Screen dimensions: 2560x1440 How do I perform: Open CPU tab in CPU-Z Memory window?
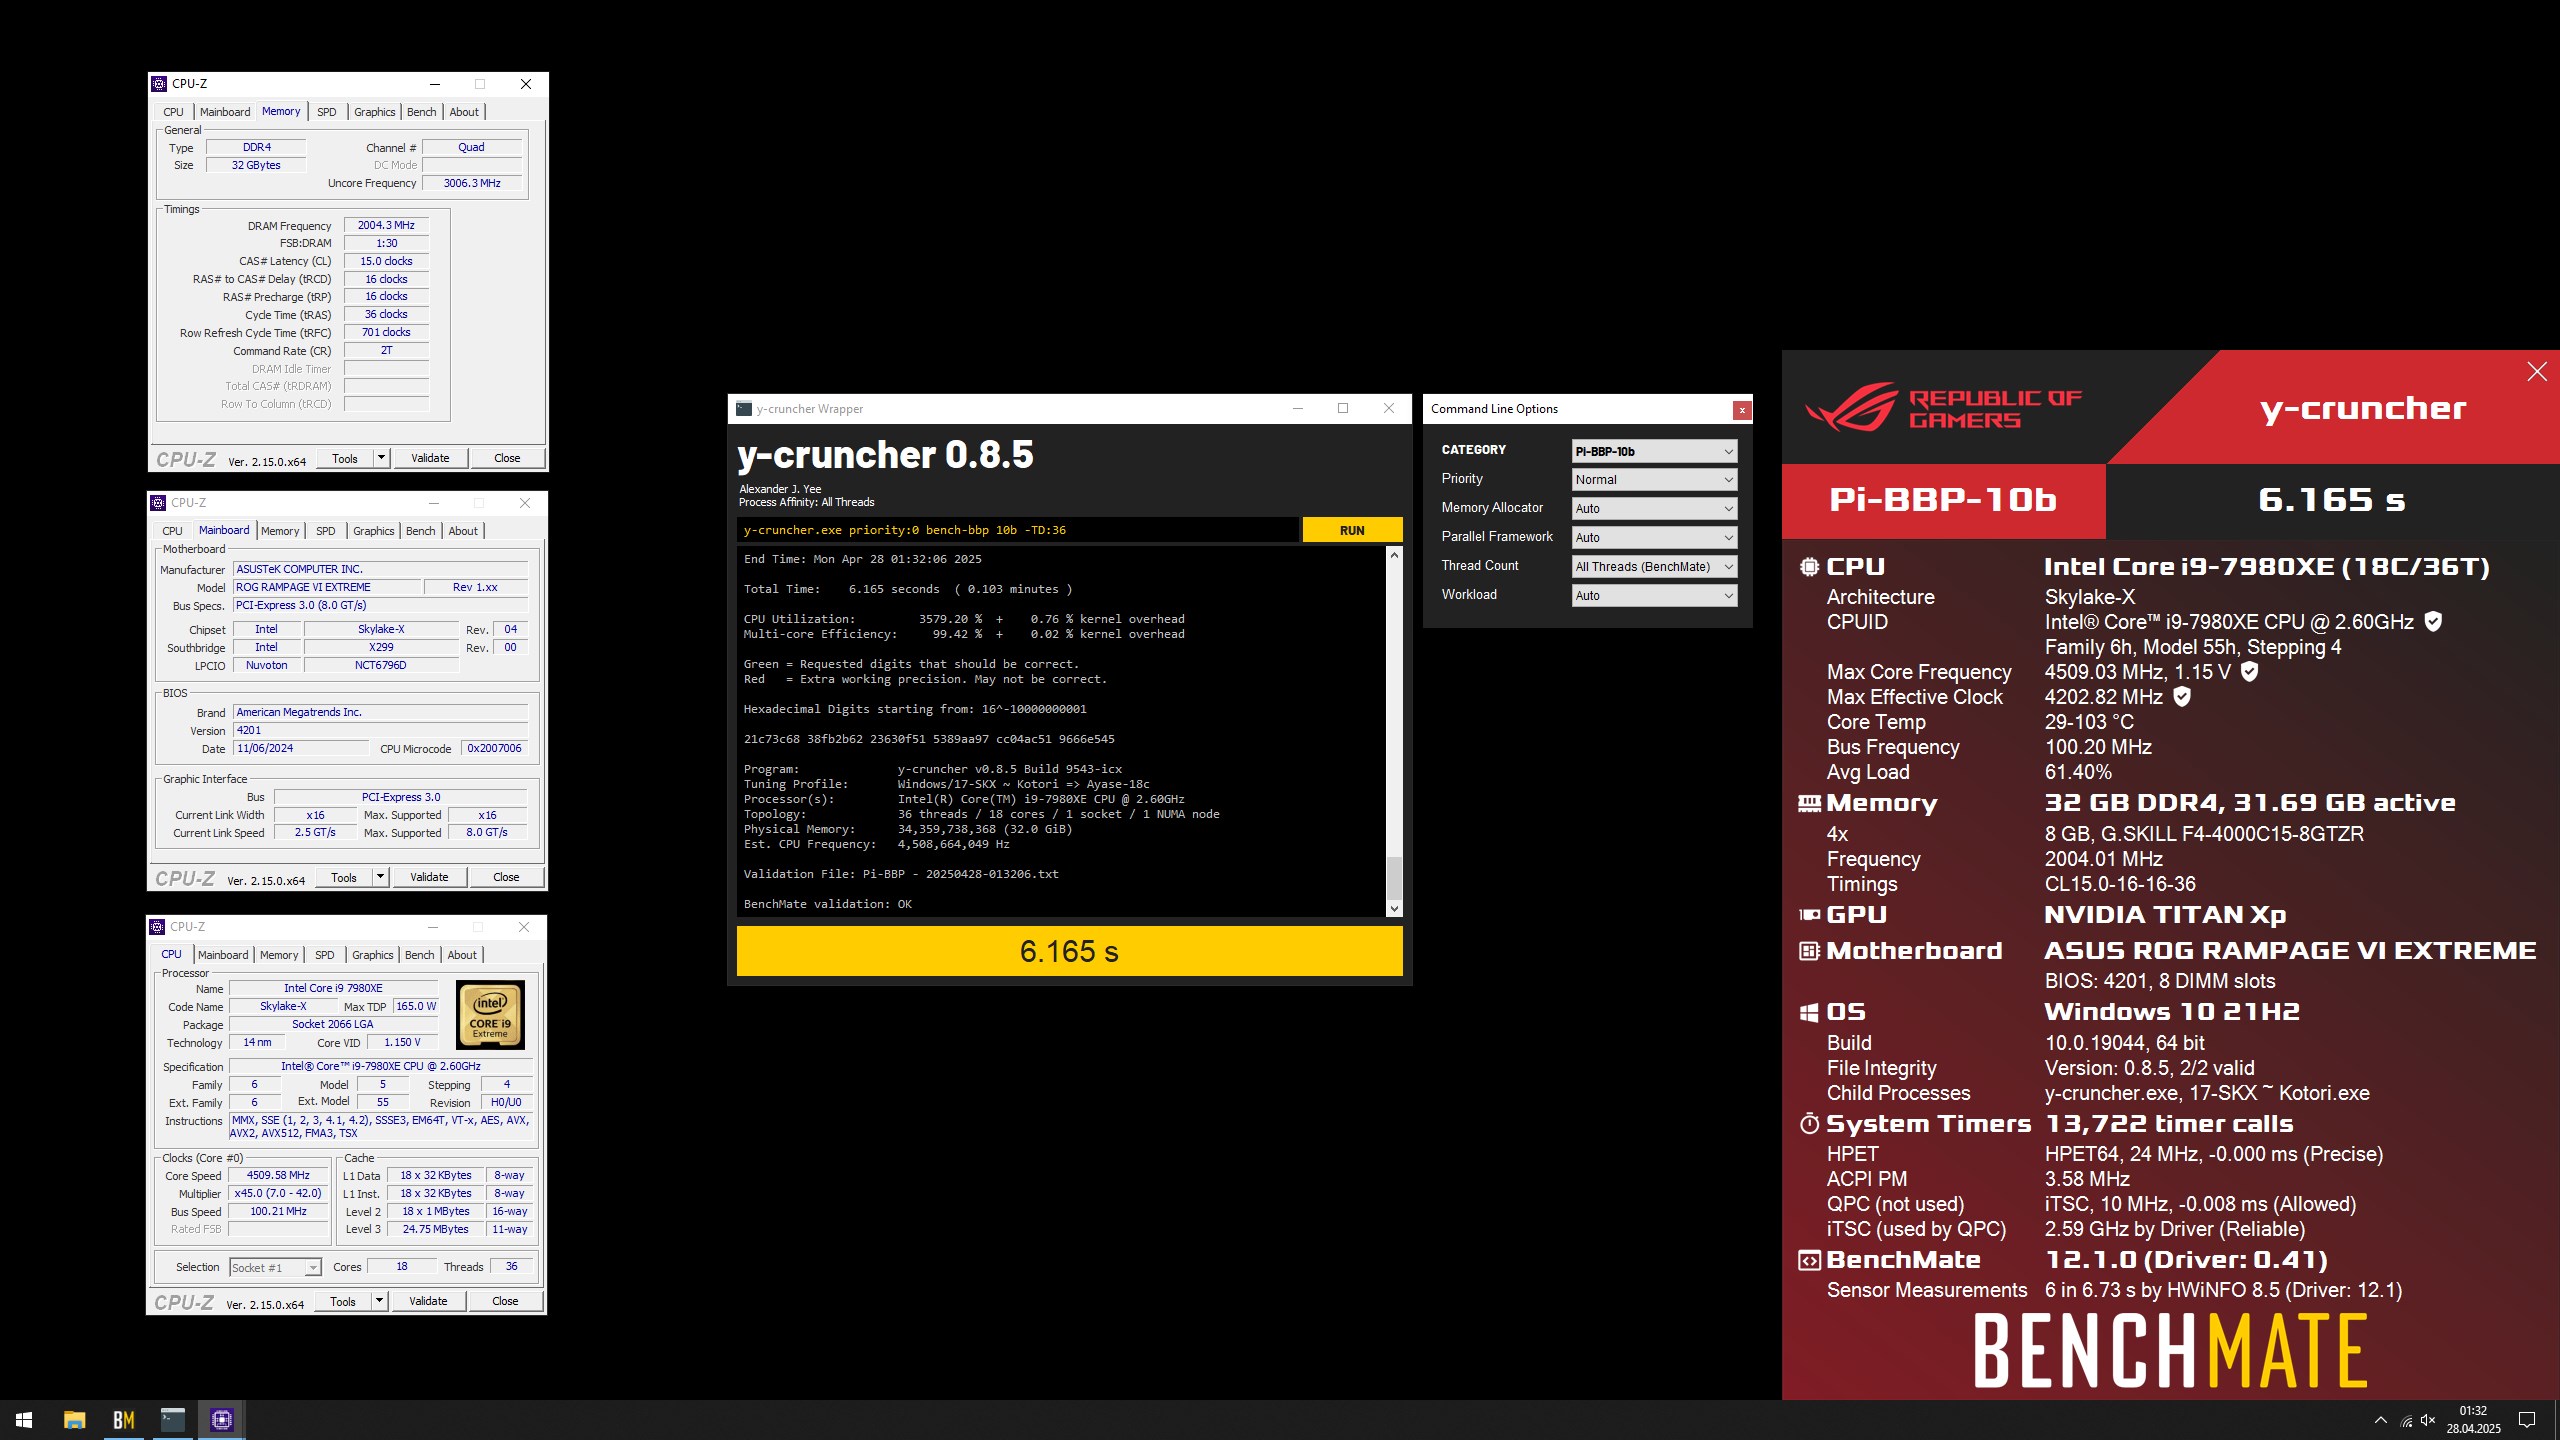[x=174, y=112]
